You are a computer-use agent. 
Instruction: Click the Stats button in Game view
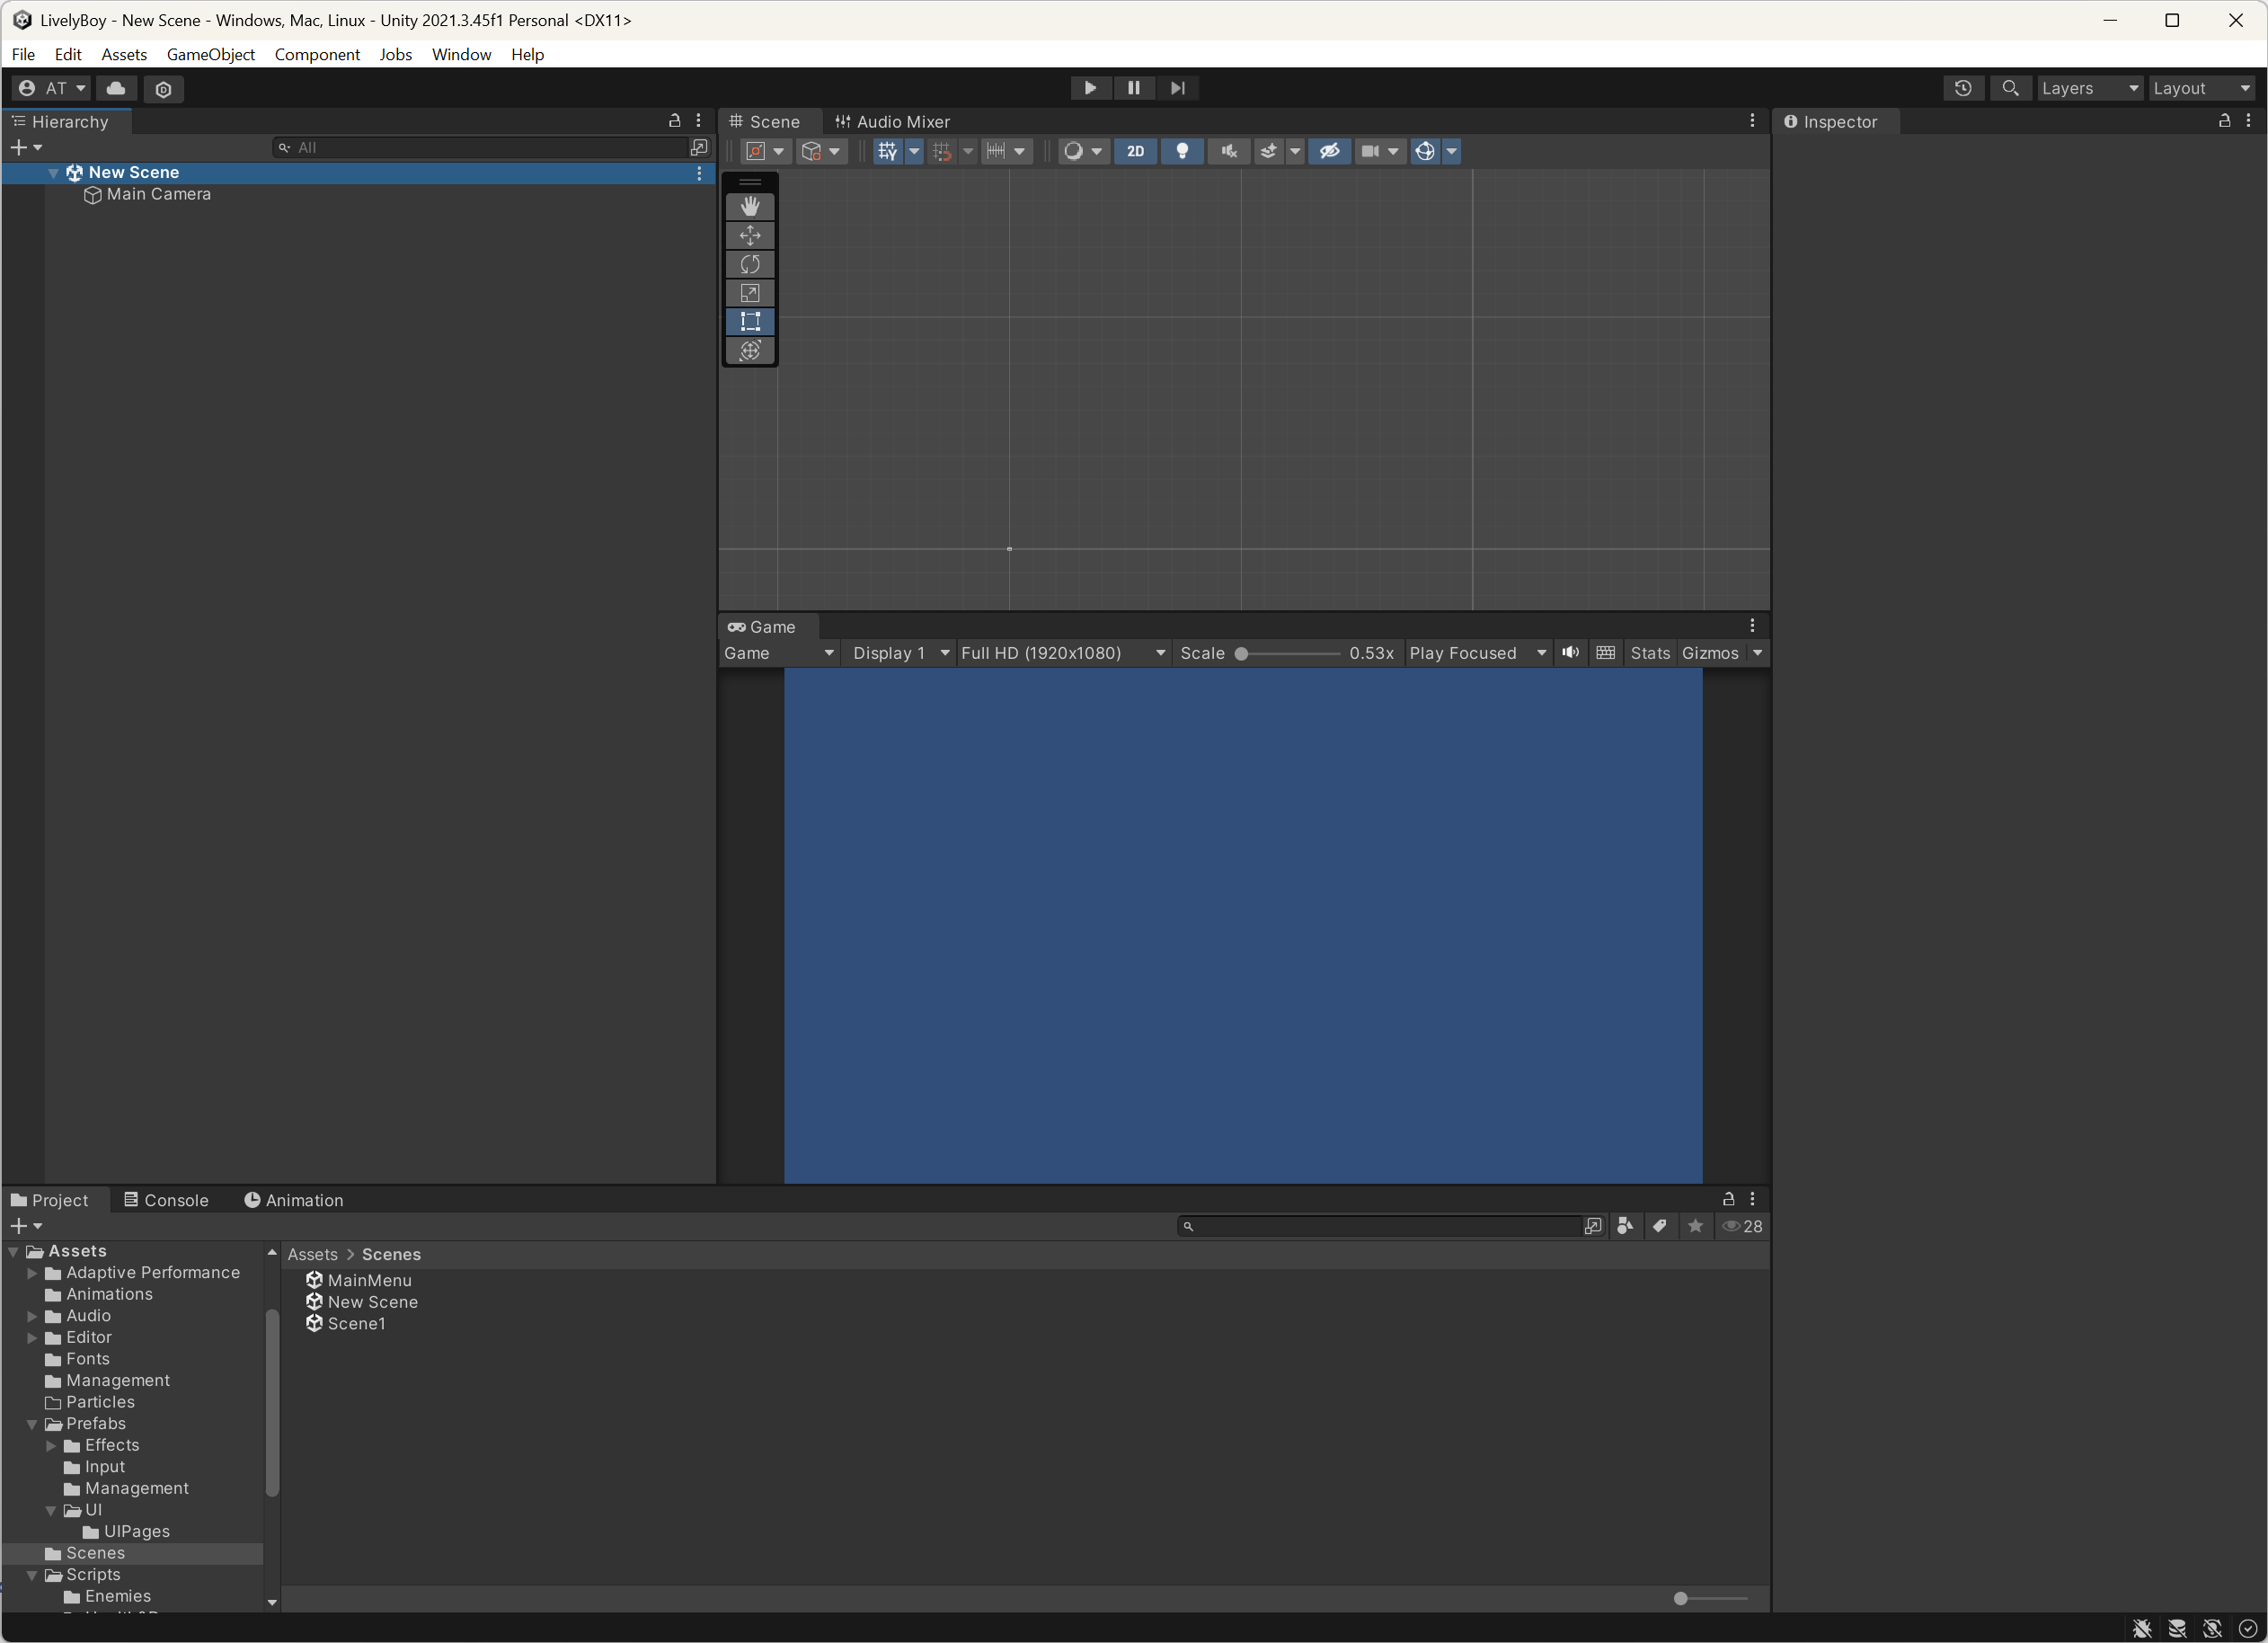[1650, 652]
